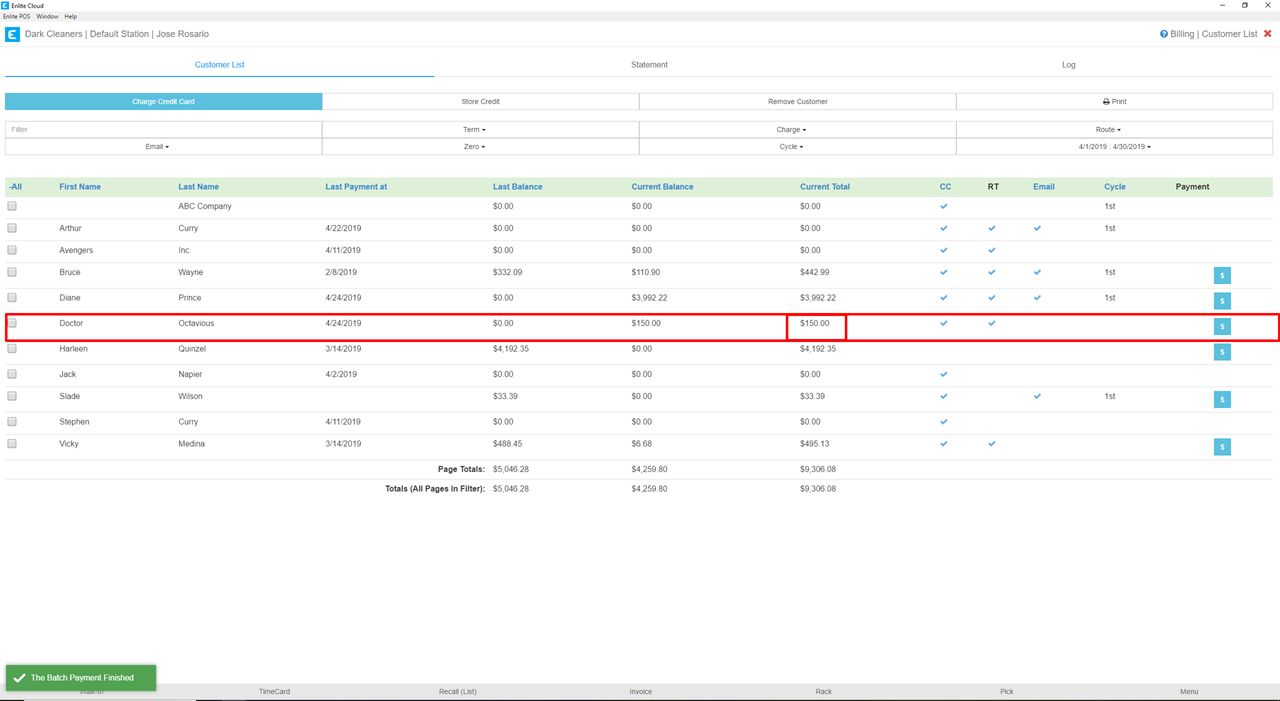Open the Term filter dropdown
1280x701 pixels.
tap(480, 129)
